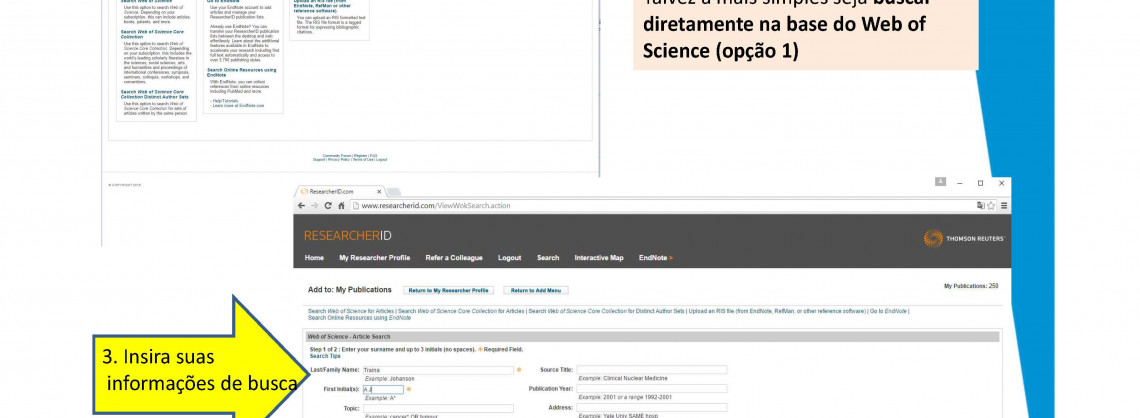Select the ResearcherID.com browser tab
Screen dimensions: 1140x418
[339, 191]
